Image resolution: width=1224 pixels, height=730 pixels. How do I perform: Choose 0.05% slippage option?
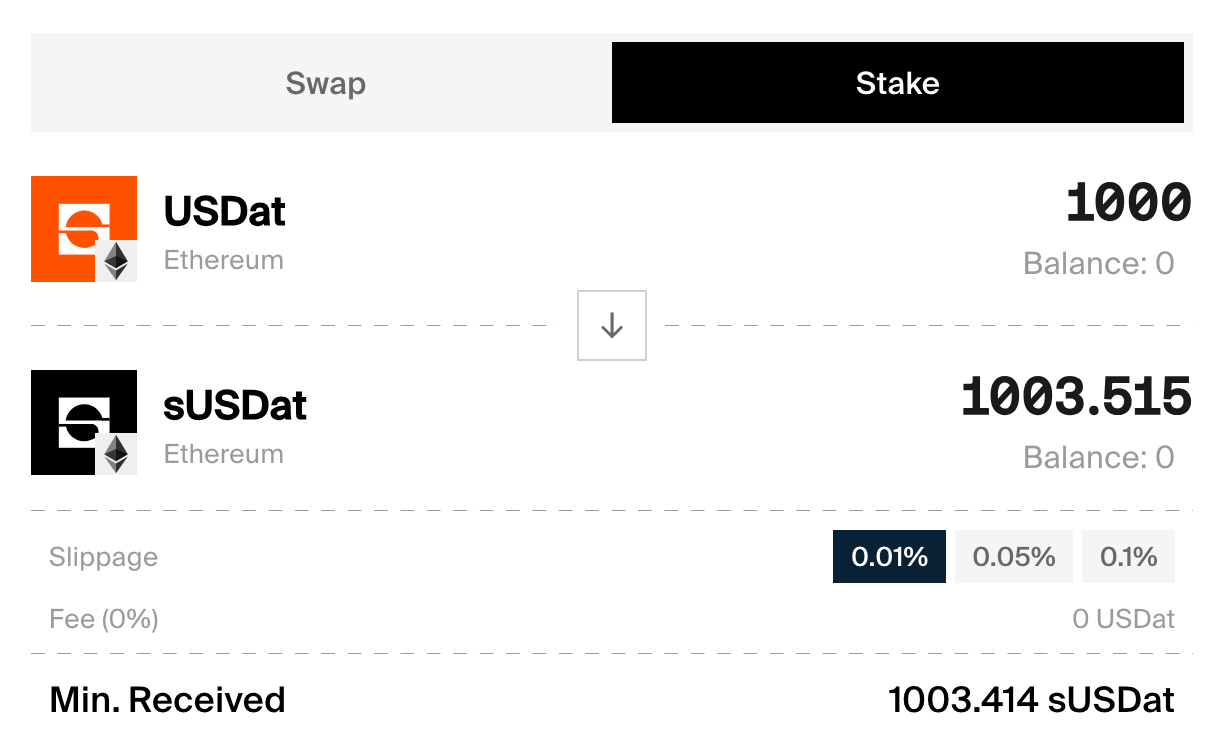coord(1014,557)
